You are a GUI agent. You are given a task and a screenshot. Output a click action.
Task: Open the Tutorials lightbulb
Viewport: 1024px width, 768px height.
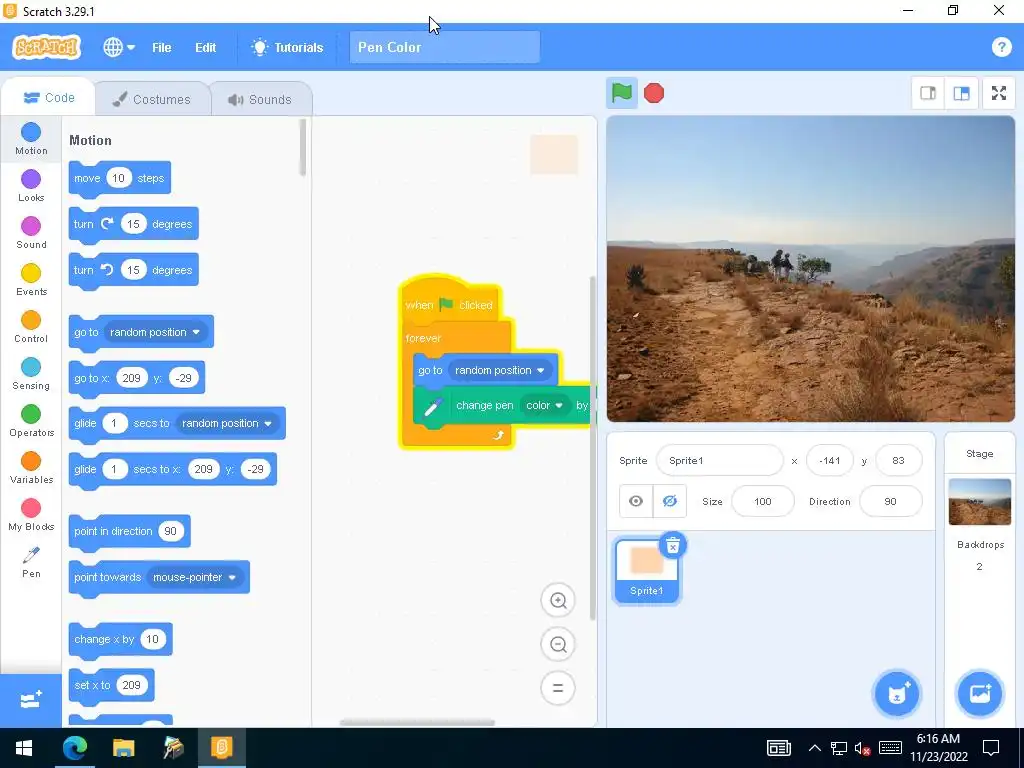(x=287, y=48)
